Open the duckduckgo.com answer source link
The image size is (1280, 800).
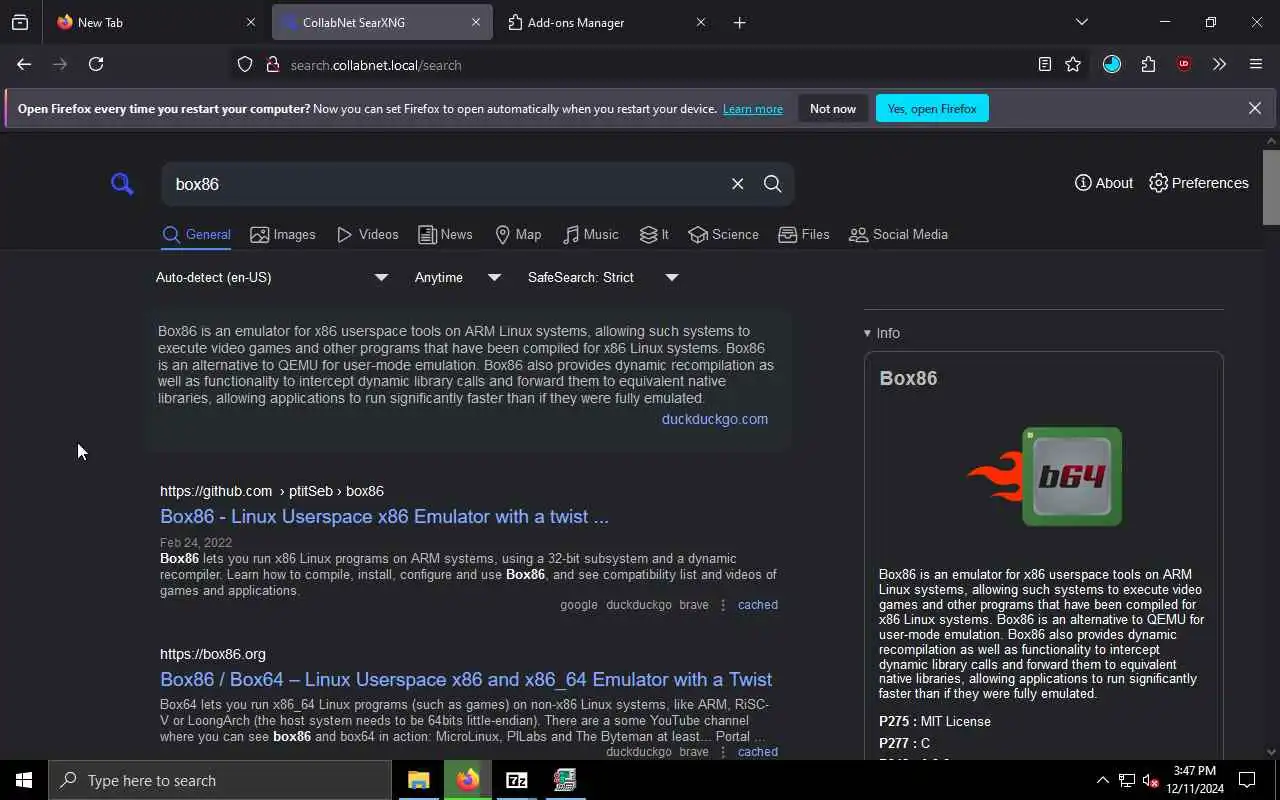[714, 419]
